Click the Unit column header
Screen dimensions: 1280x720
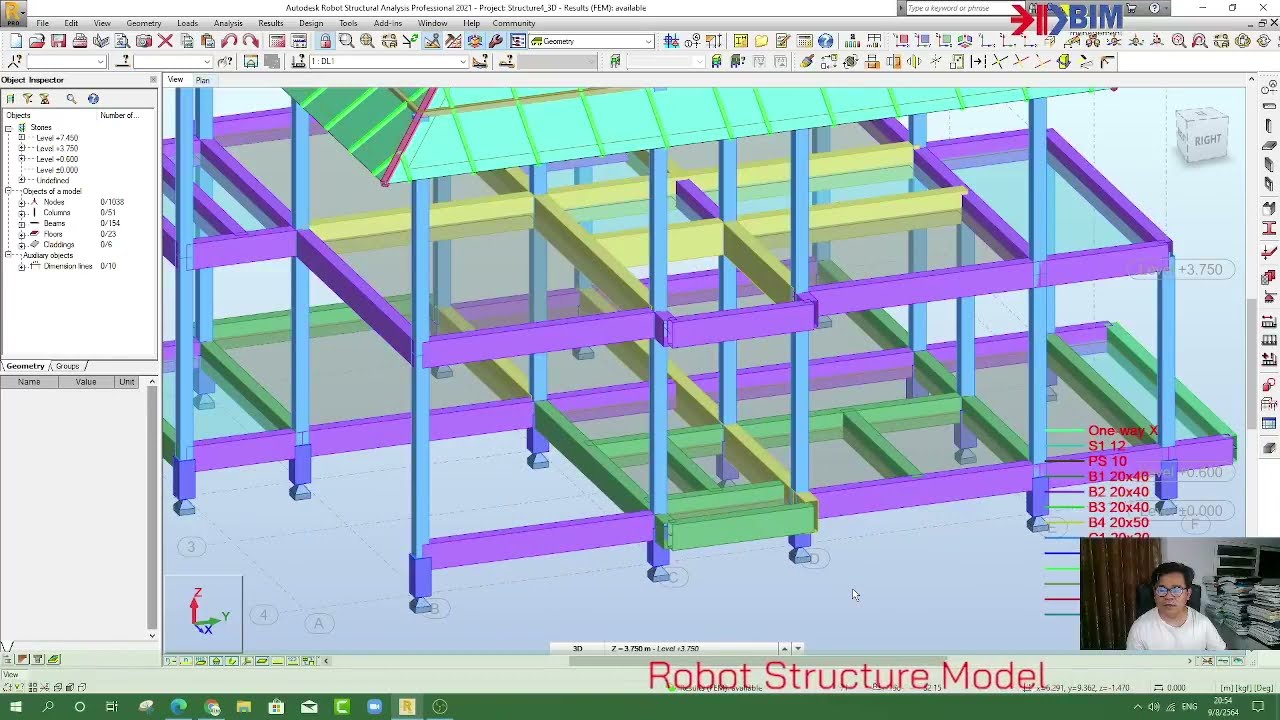pos(127,382)
